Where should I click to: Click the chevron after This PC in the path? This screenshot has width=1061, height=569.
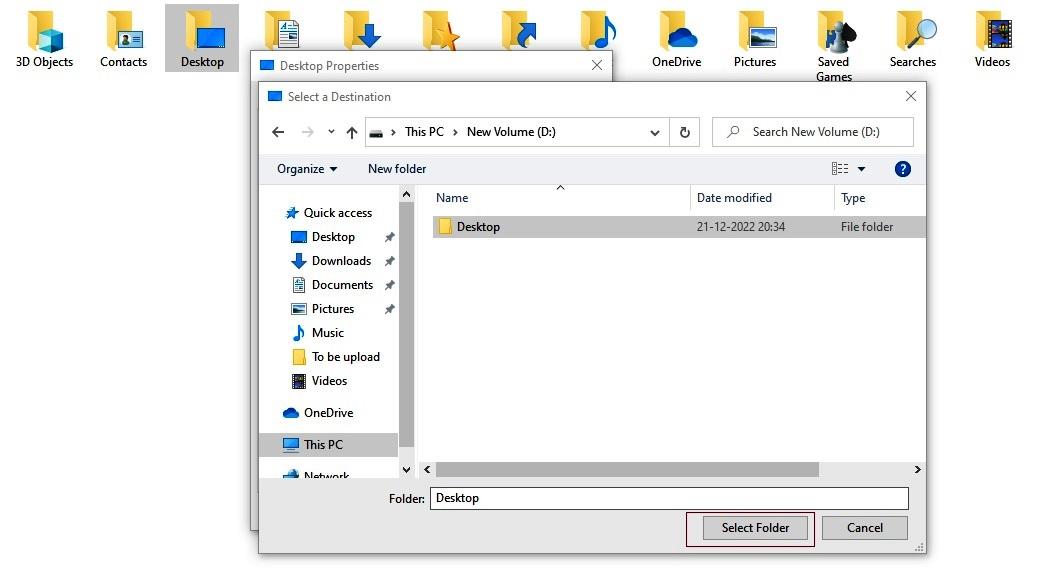(x=455, y=132)
